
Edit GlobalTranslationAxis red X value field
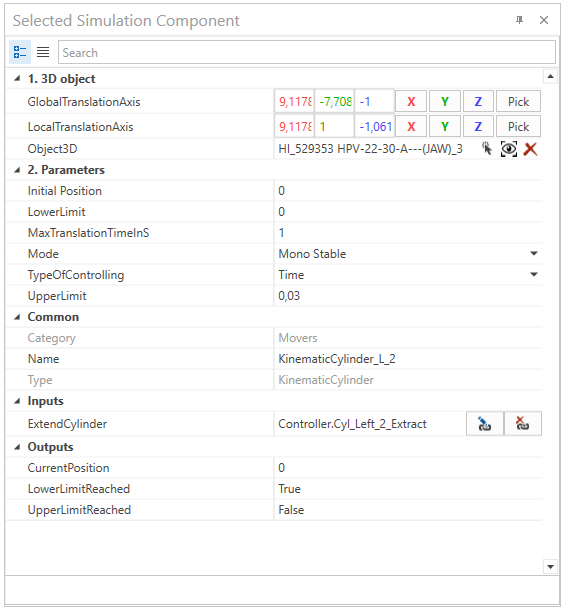[x=294, y=102]
